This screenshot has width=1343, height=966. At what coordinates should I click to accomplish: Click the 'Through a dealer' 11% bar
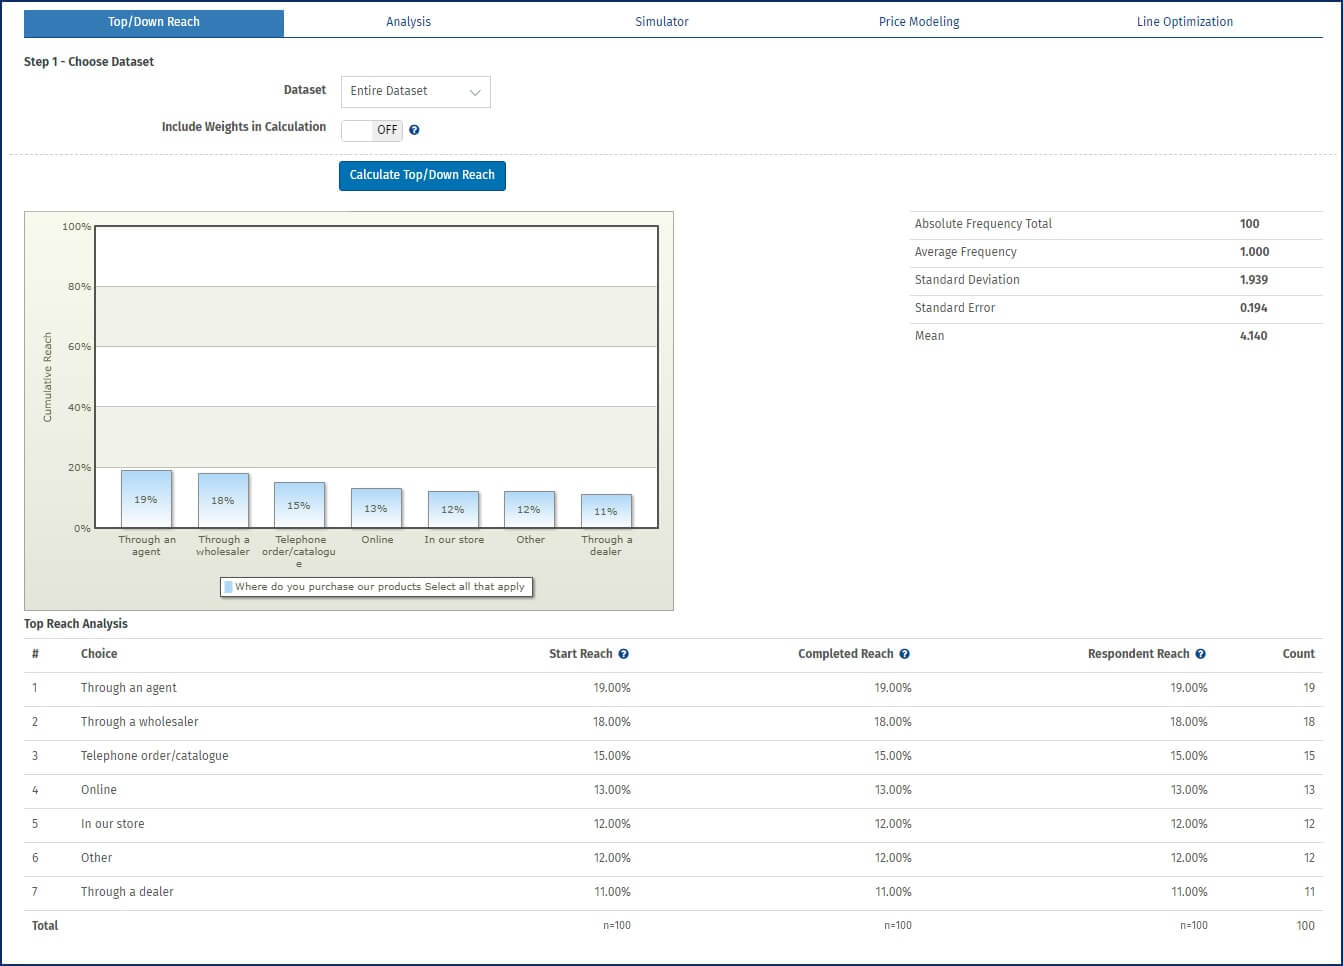[x=606, y=511]
